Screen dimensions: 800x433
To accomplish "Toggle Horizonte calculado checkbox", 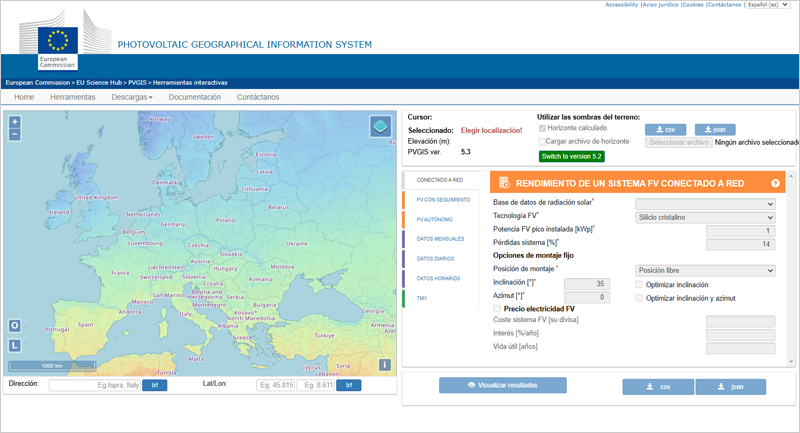I will [542, 129].
